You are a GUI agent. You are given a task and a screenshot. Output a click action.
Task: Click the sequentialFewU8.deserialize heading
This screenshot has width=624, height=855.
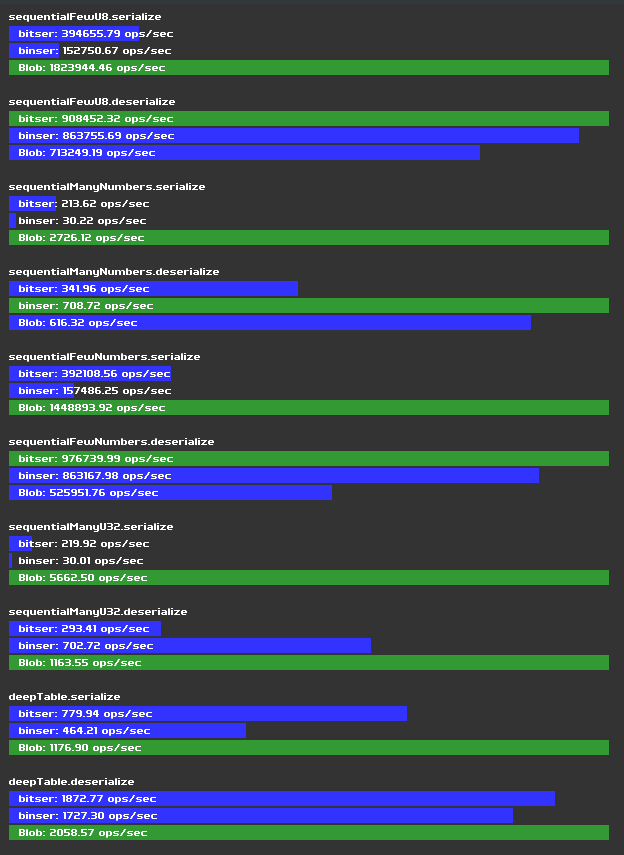92,101
